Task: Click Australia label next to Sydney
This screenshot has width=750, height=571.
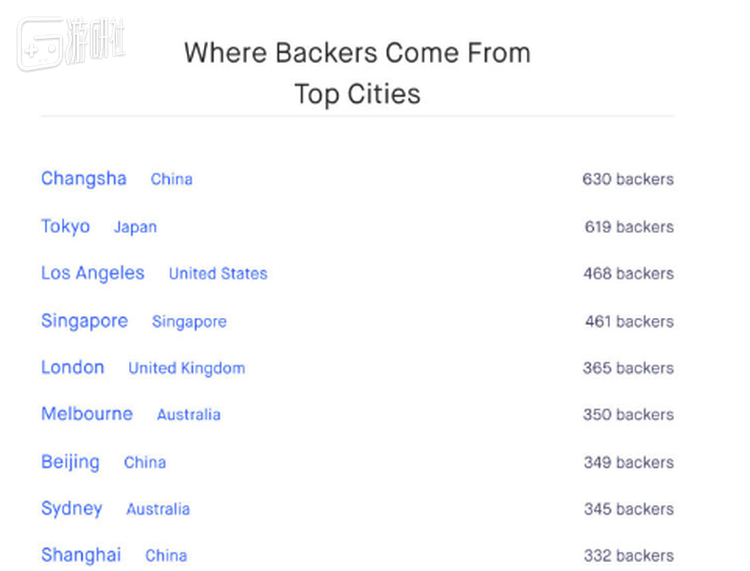Action: (x=158, y=509)
